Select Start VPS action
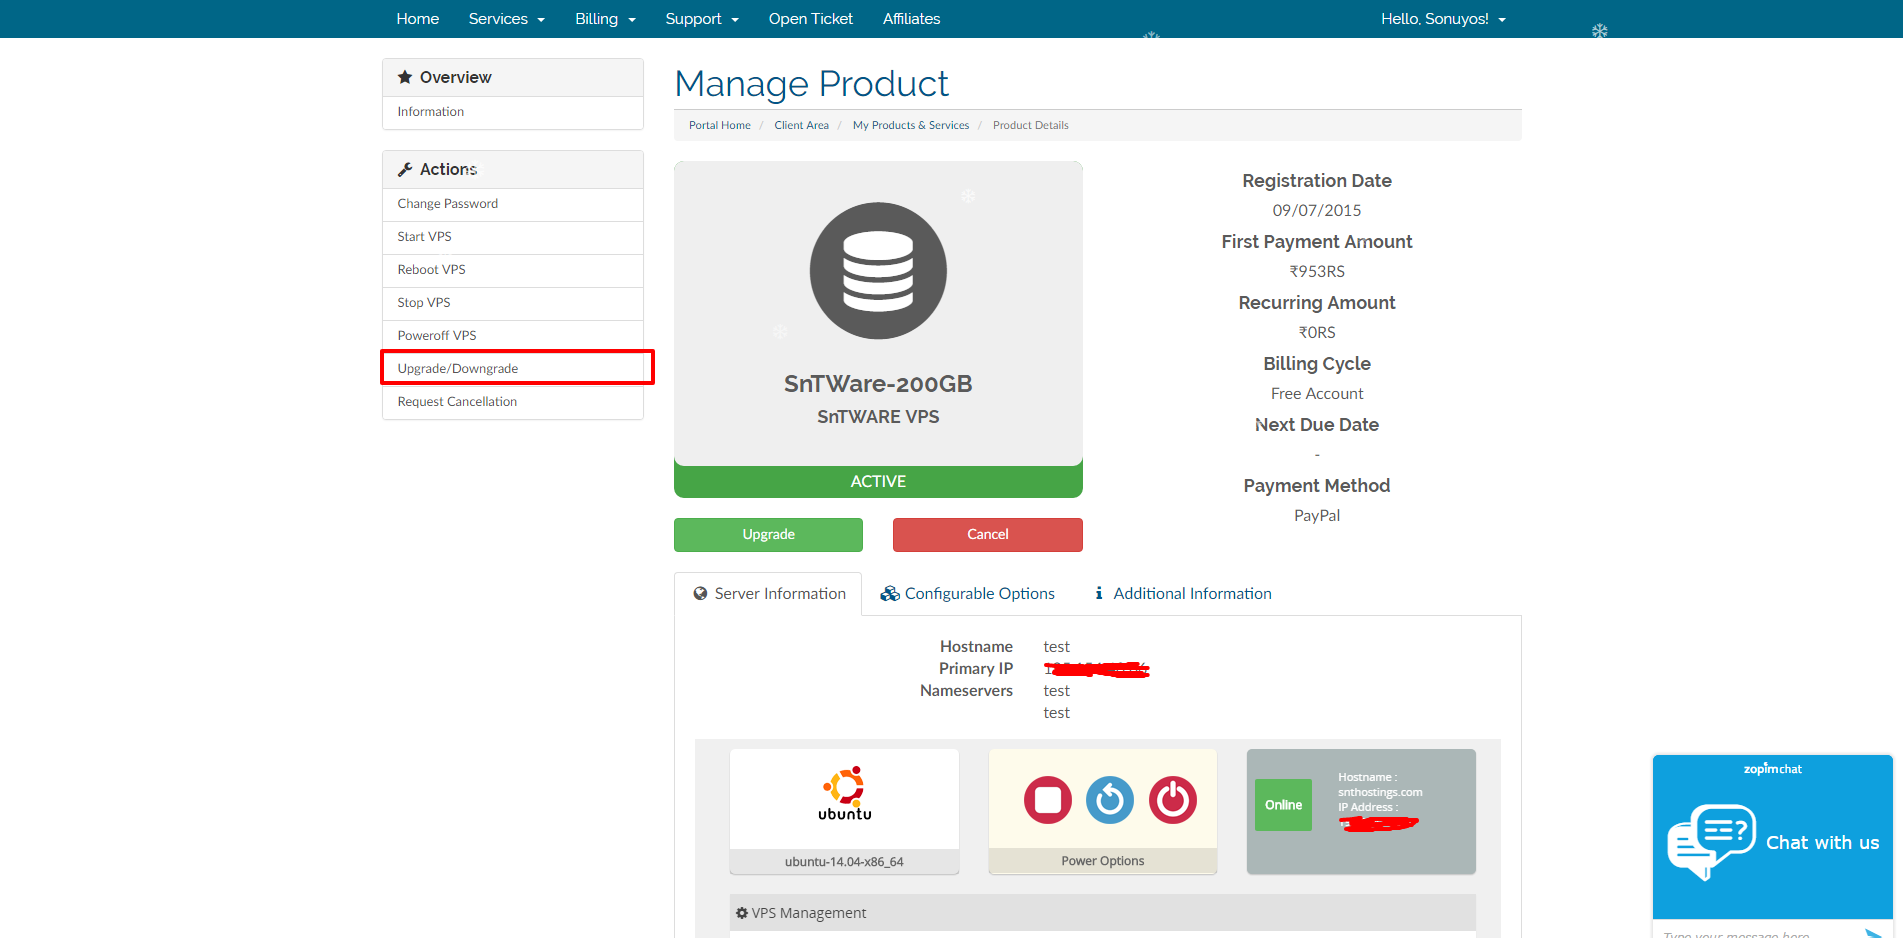The image size is (1903, 938). pyautogui.click(x=513, y=237)
